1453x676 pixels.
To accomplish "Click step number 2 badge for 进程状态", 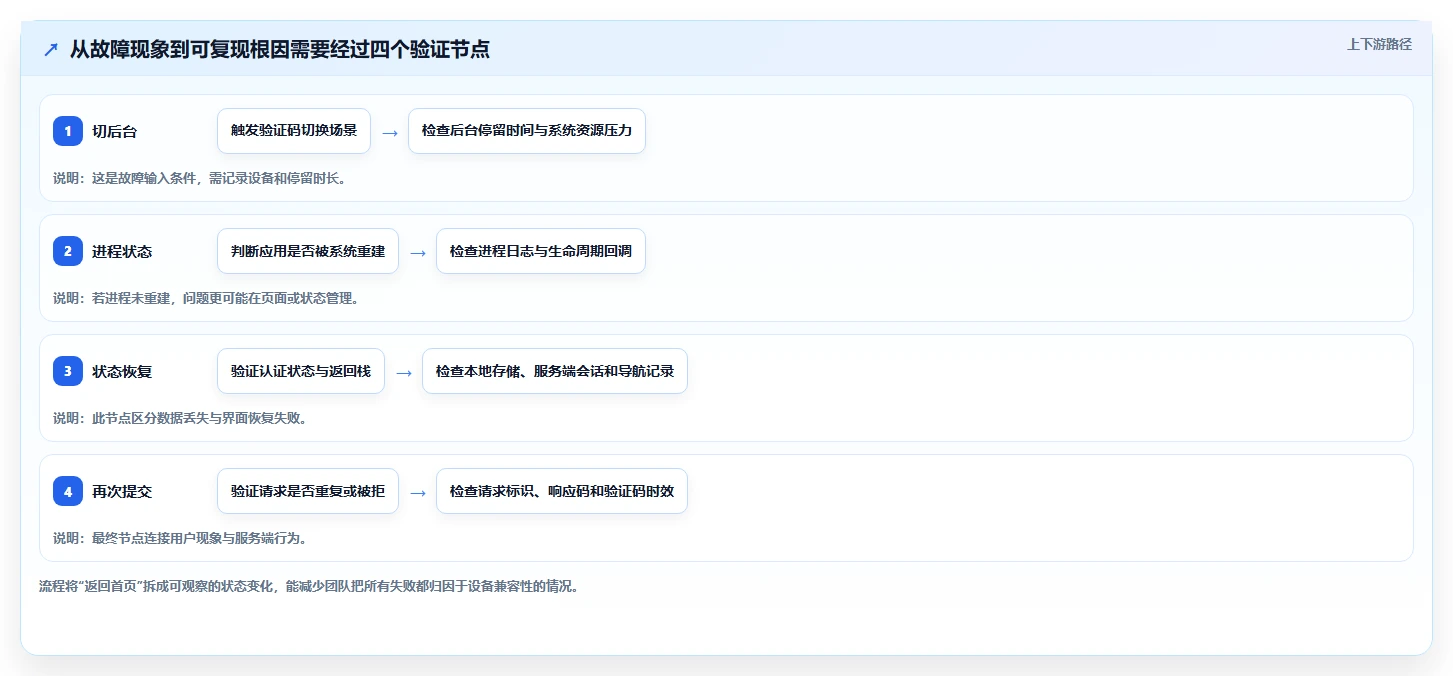I will (68, 251).
